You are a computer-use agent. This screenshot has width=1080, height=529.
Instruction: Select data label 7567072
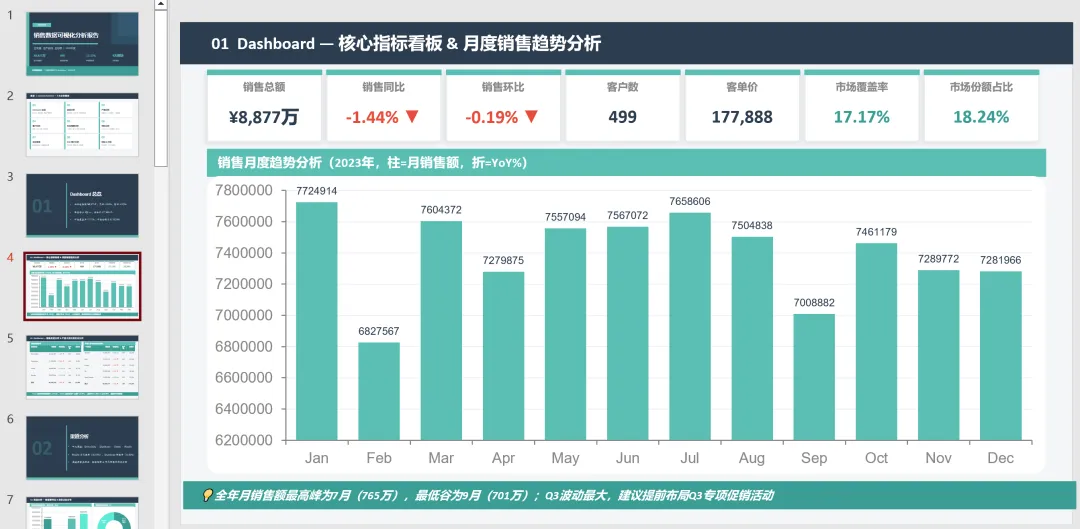point(627,216)
